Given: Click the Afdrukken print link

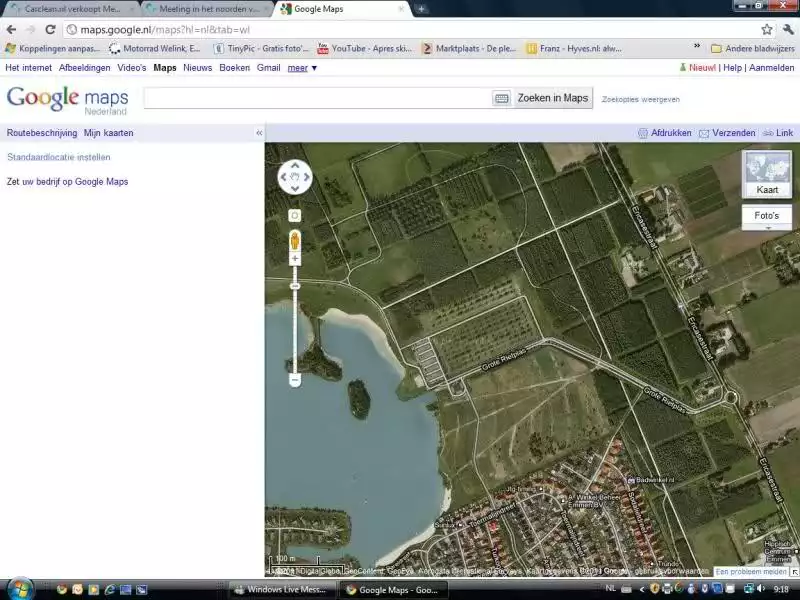Looking at the screenshot, I should 665,133.
